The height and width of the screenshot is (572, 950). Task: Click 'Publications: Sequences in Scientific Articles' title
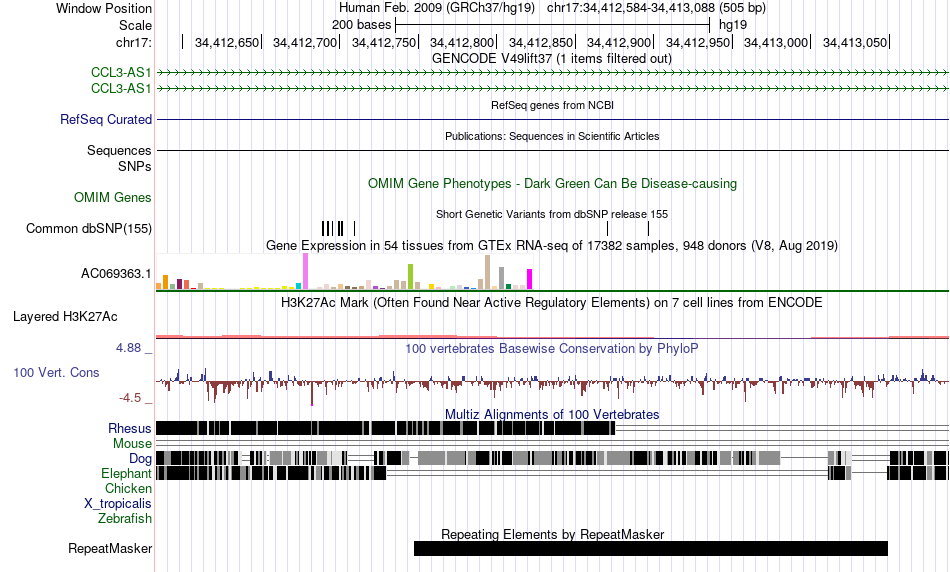pos(552,136)
